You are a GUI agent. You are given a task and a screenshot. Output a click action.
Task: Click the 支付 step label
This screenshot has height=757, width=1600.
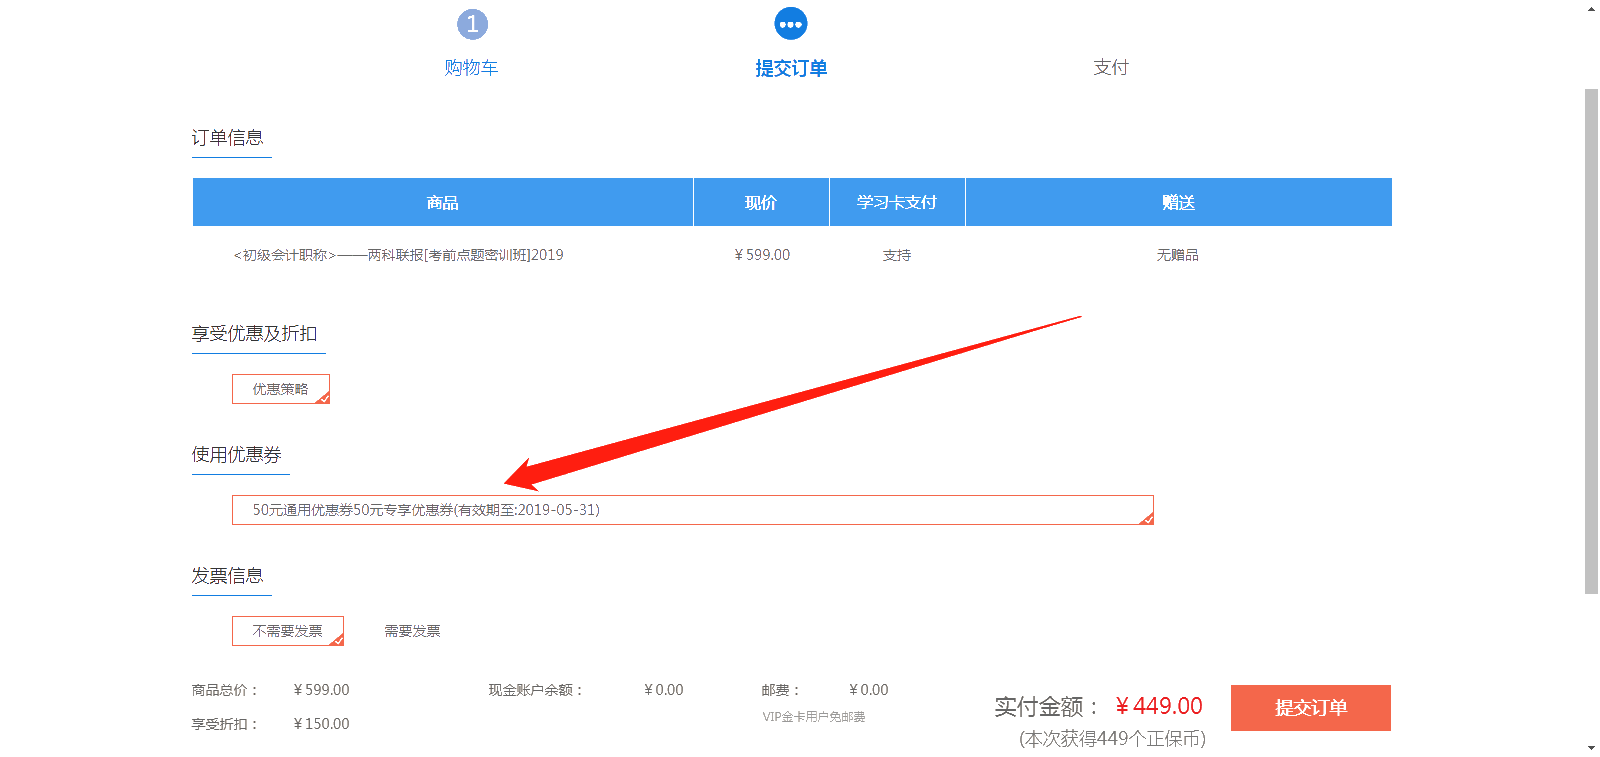[1111, 68]
